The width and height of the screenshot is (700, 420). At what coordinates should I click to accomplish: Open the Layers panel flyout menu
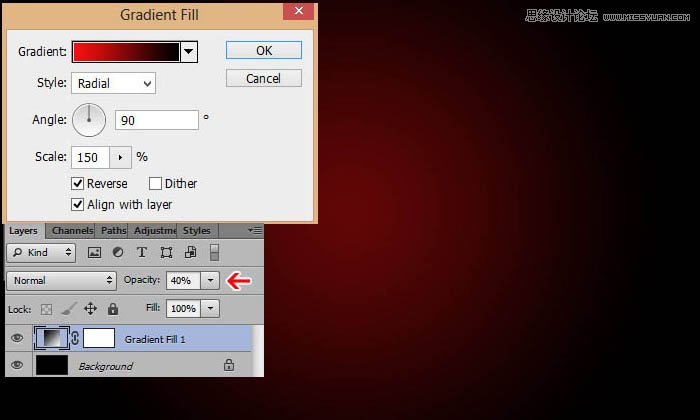[255, 230]
